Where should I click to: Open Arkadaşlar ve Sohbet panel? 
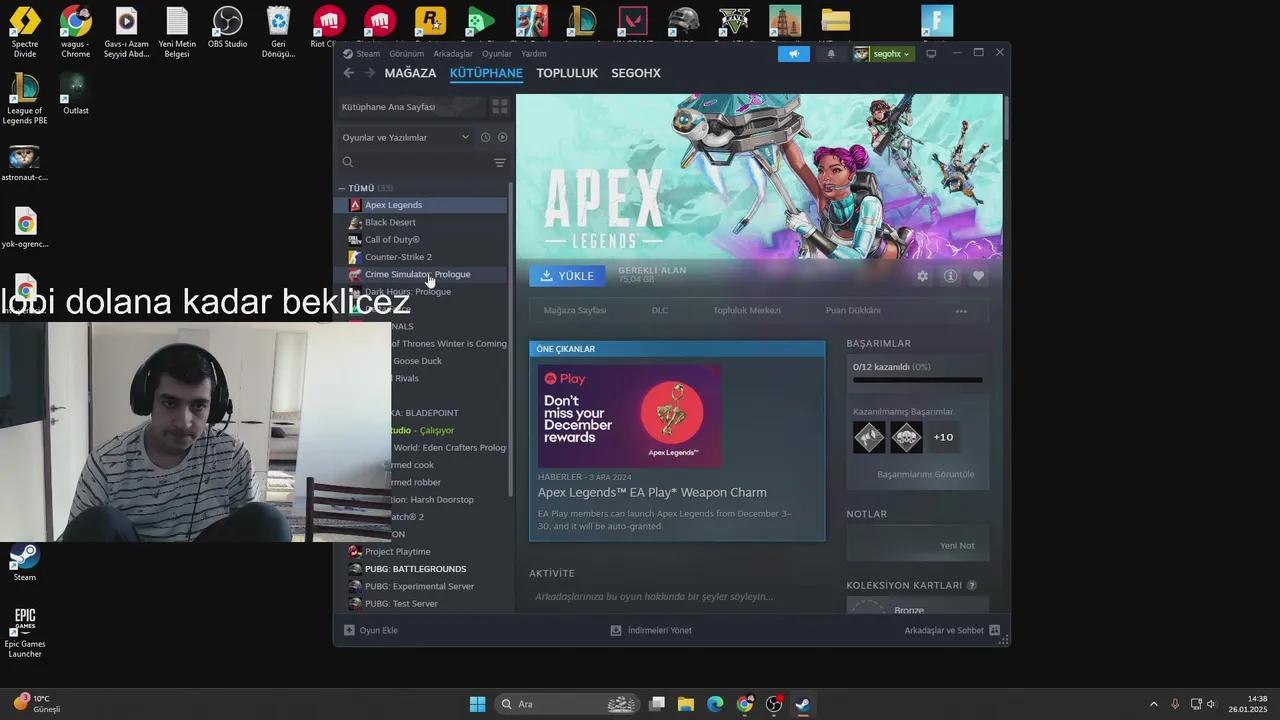[x=952, y=630]
